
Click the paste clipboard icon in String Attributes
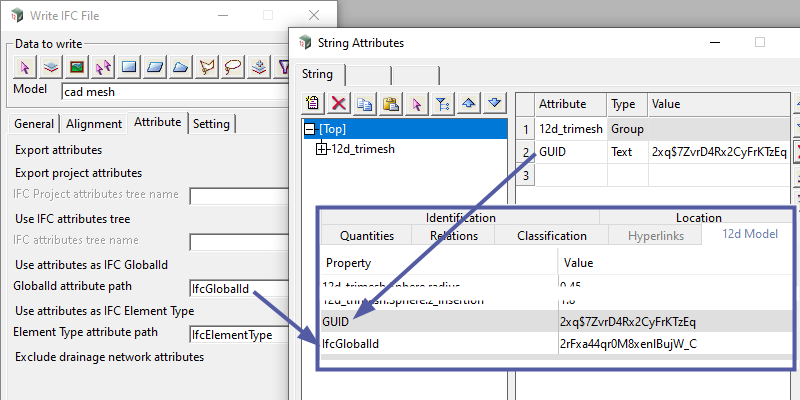point(391,103)
